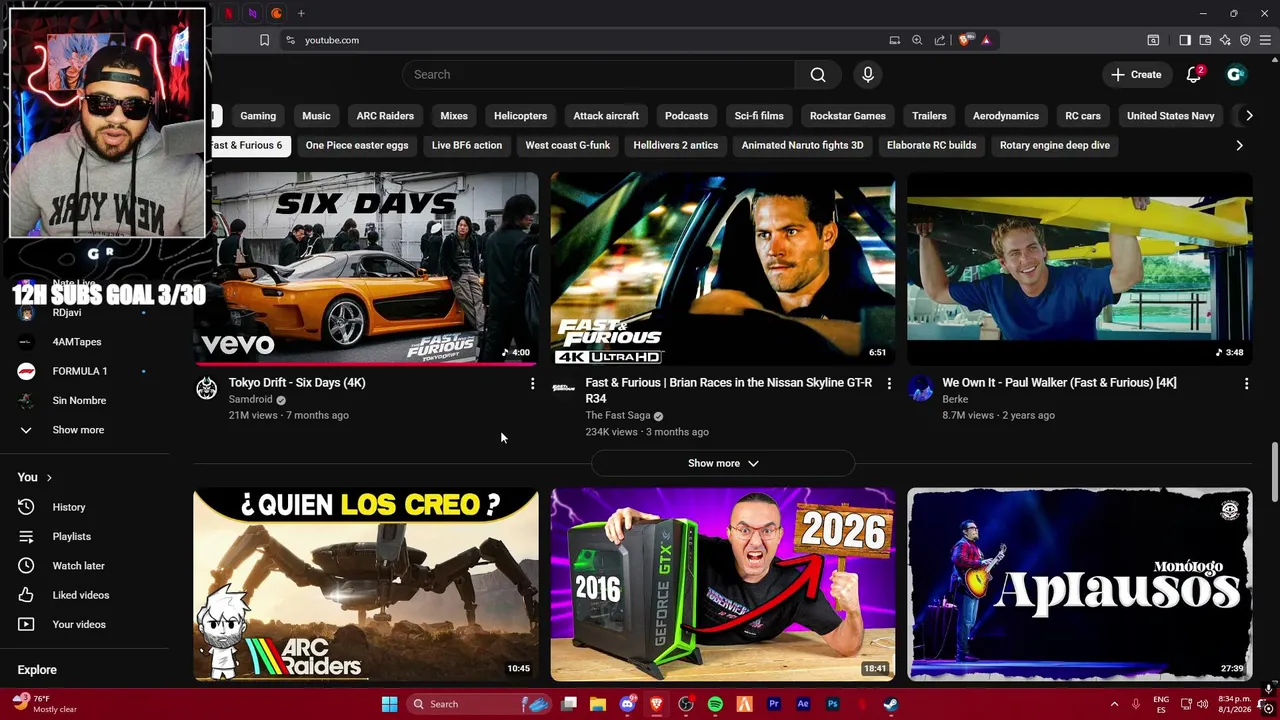The height and width of the screenshot is (720, 1280).
Task: Click the share page icon
Action: point(940,40)
